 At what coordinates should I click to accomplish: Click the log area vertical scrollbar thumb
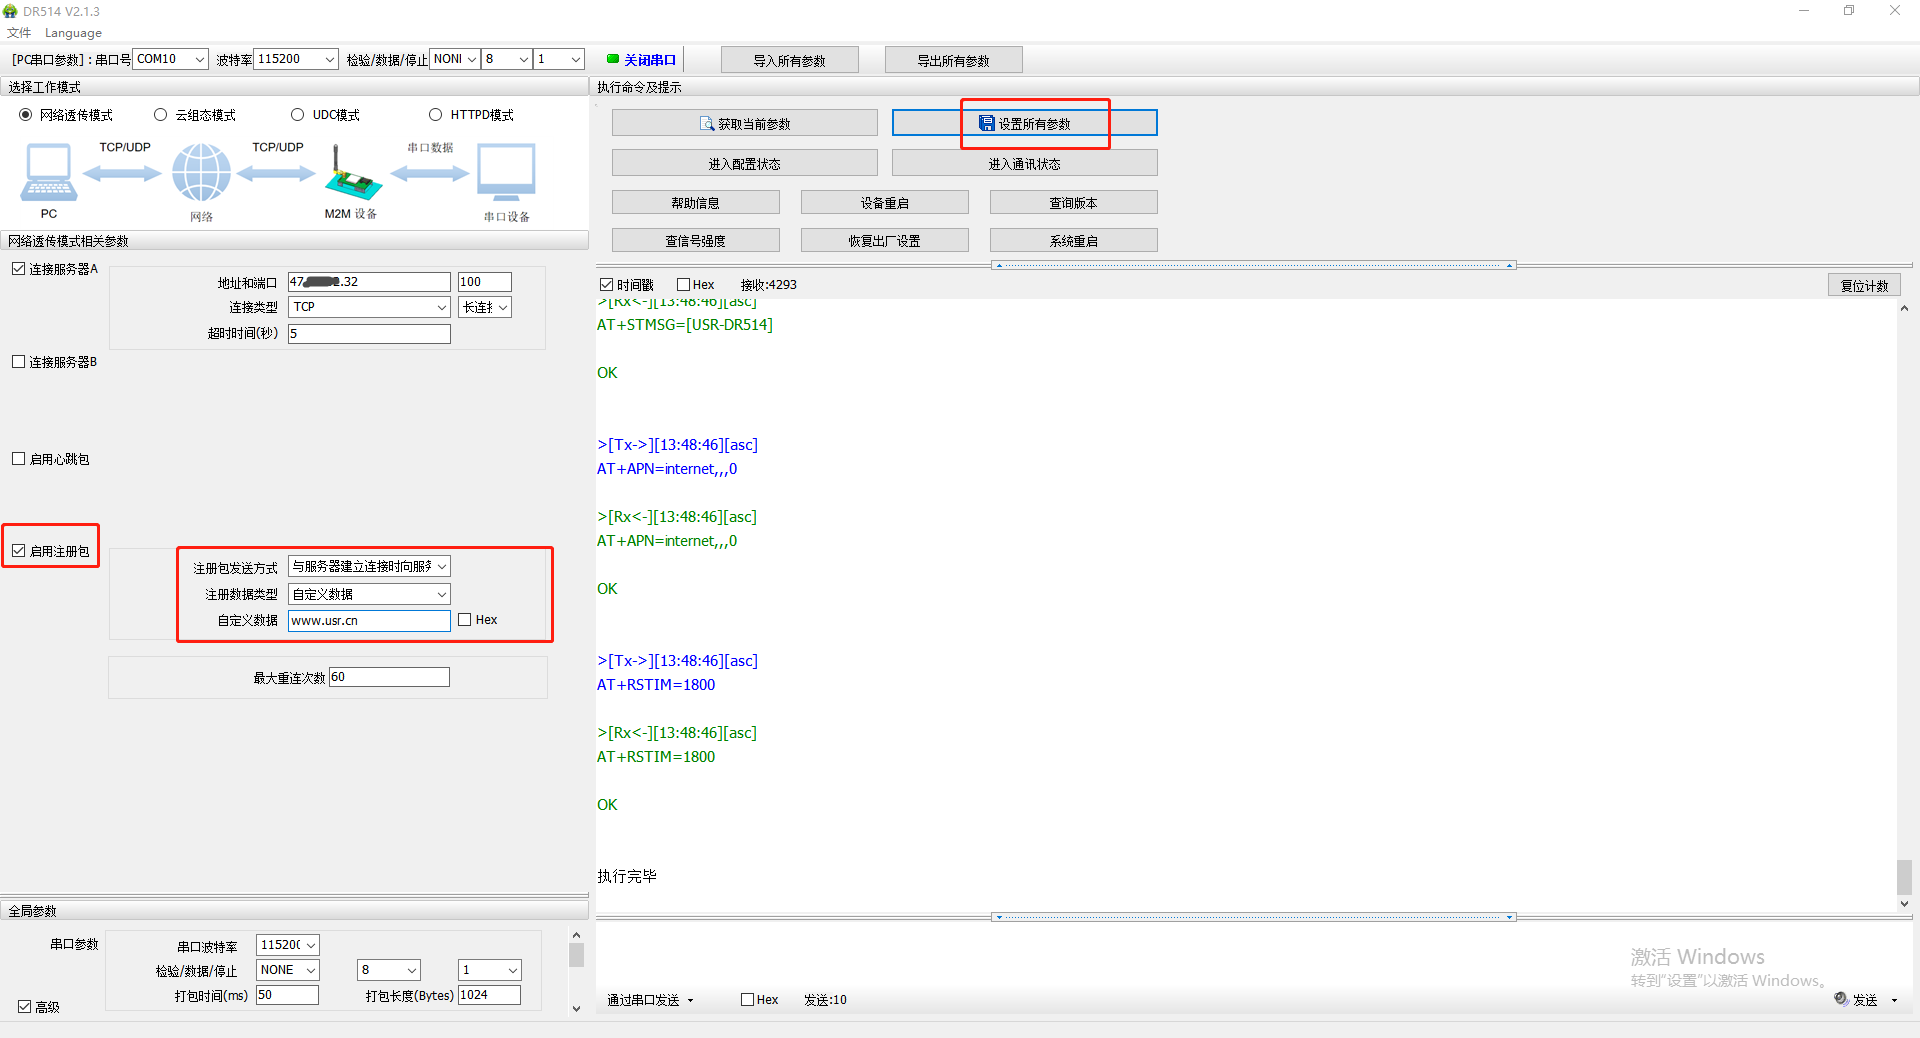(1904, 877)
